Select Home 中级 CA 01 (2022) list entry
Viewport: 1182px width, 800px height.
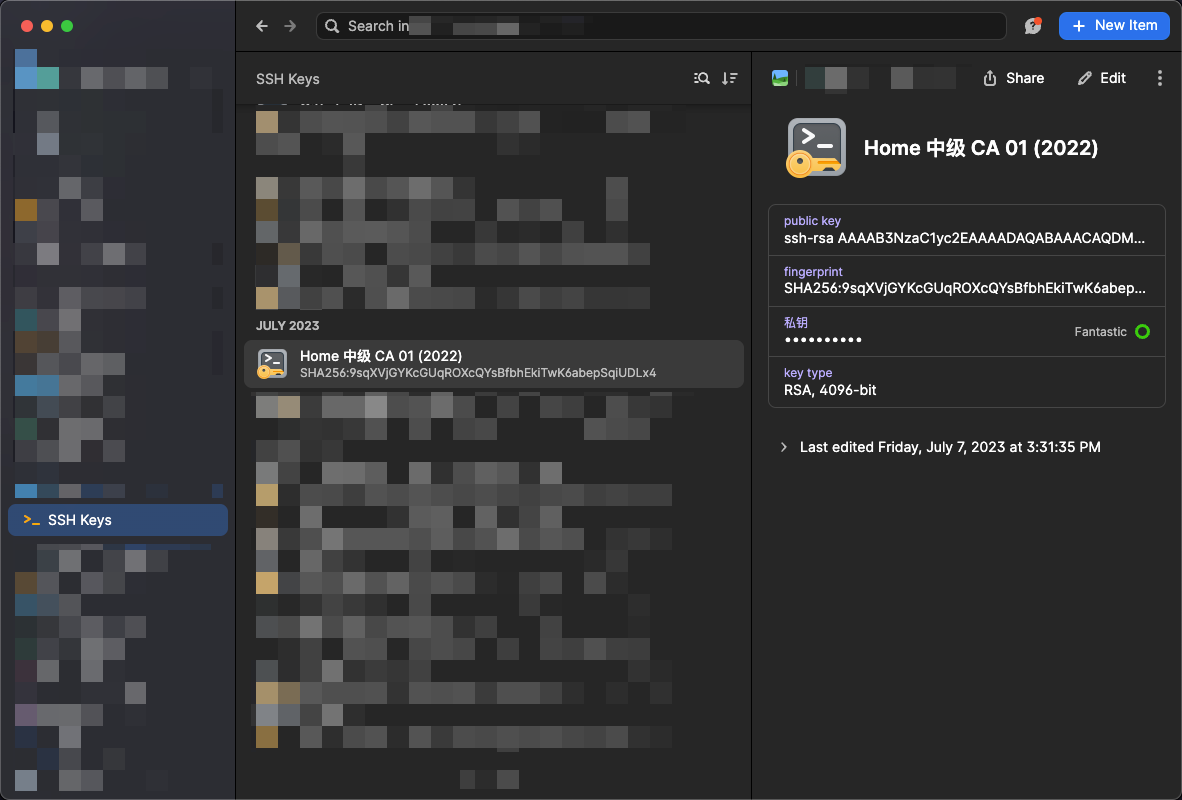click(494, 364)
